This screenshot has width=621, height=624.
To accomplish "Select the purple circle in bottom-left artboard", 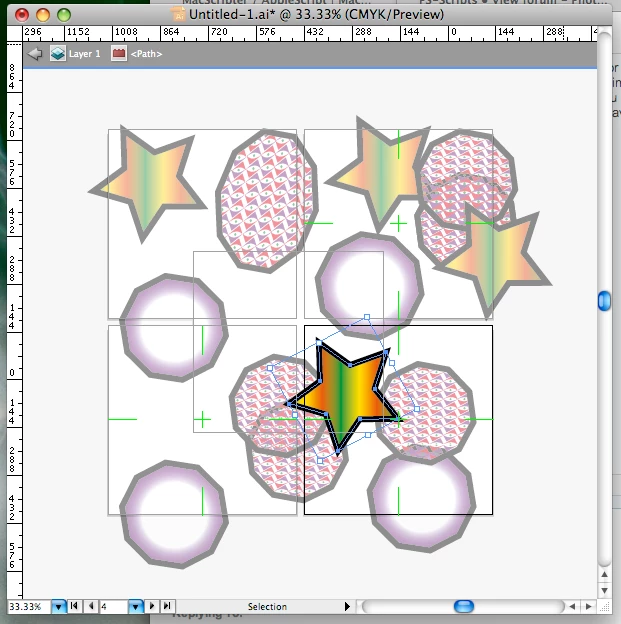I will [x=174, y=515].
